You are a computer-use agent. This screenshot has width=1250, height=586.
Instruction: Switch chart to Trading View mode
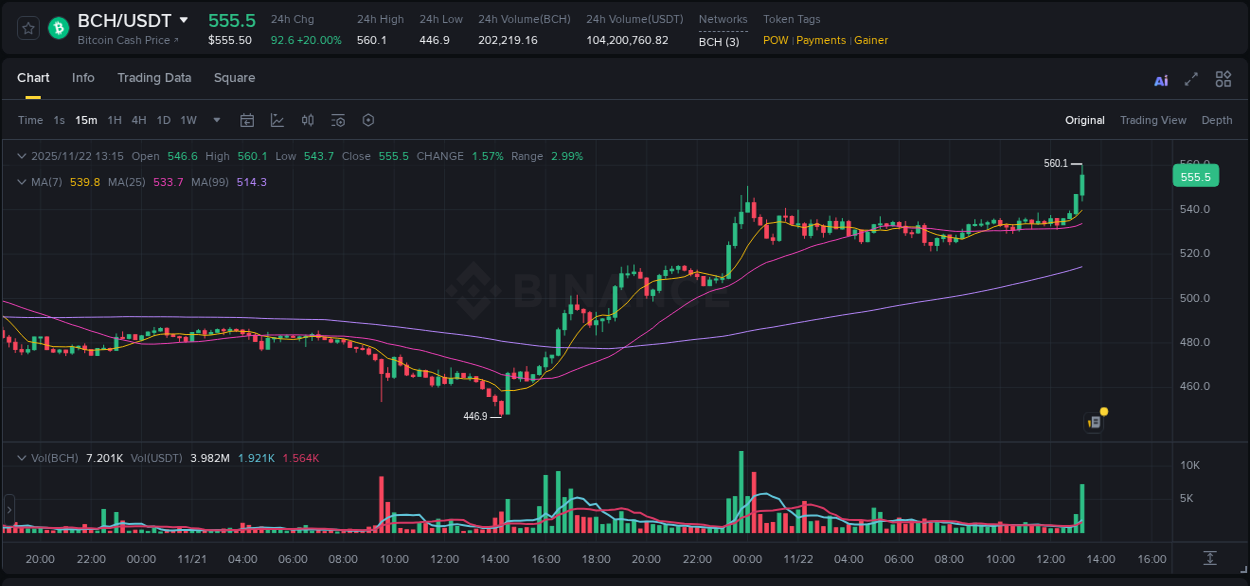1153,120
